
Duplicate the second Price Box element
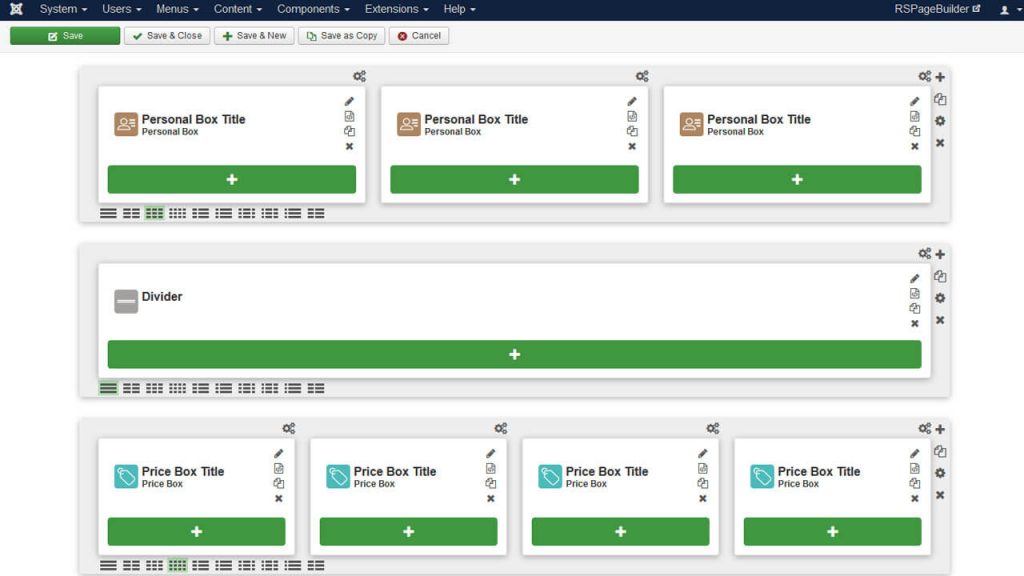coord(490,483)
